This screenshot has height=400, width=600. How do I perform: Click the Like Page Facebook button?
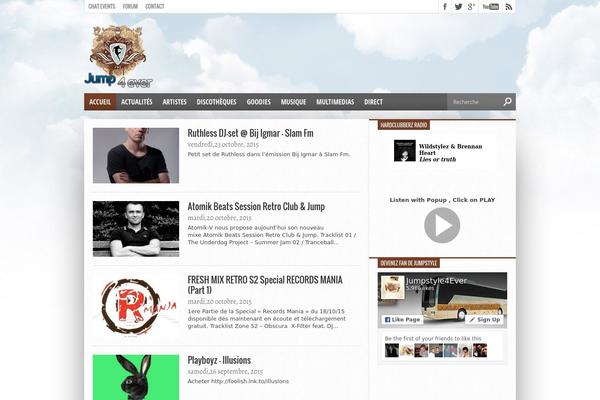[402, 319]
